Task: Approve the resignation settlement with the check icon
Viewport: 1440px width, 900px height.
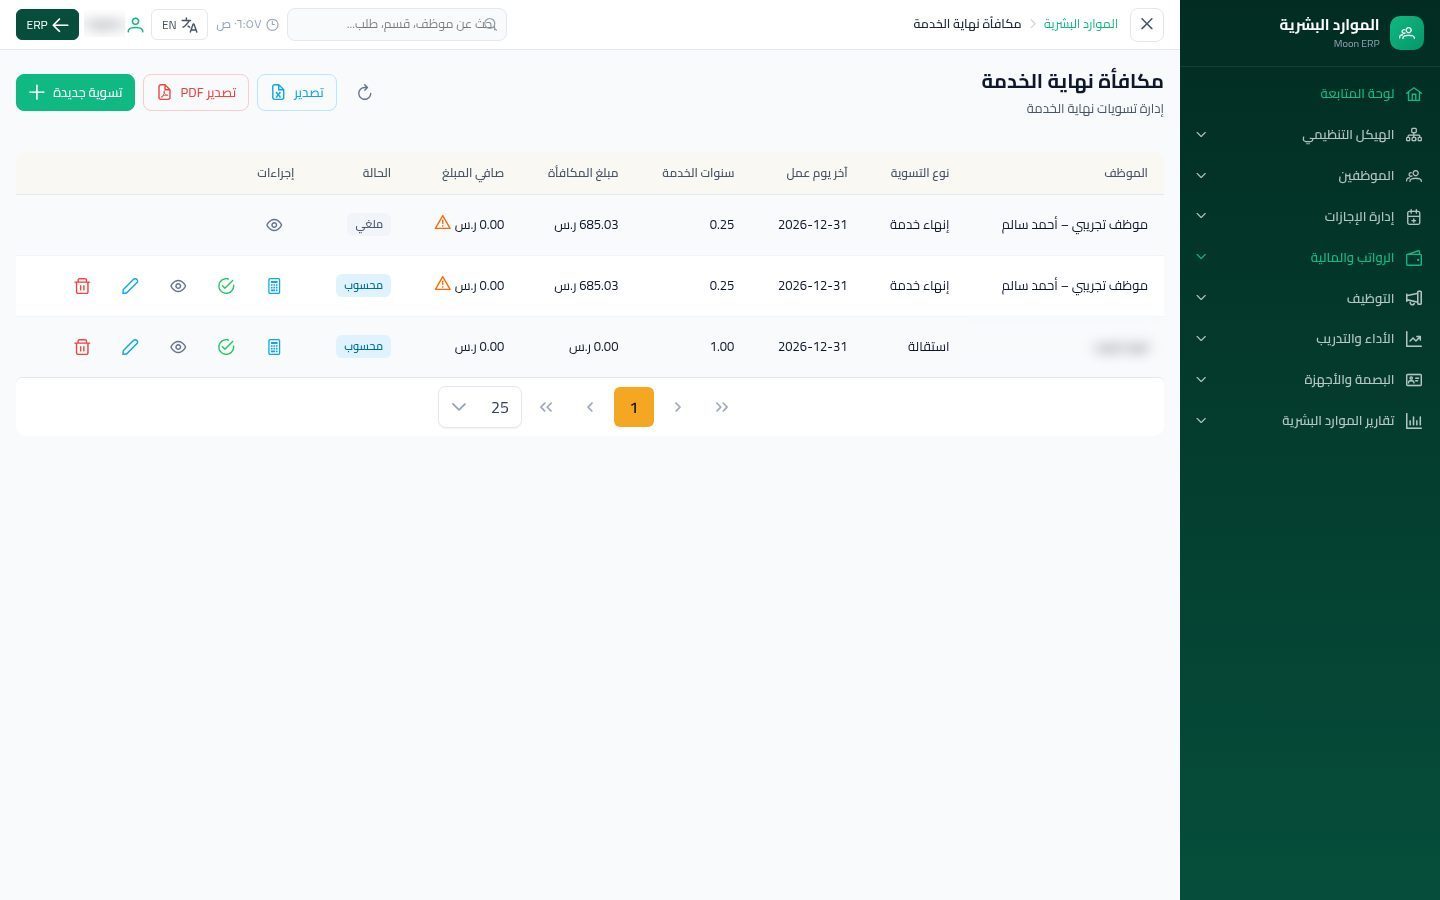Action: tap(226, 347)
